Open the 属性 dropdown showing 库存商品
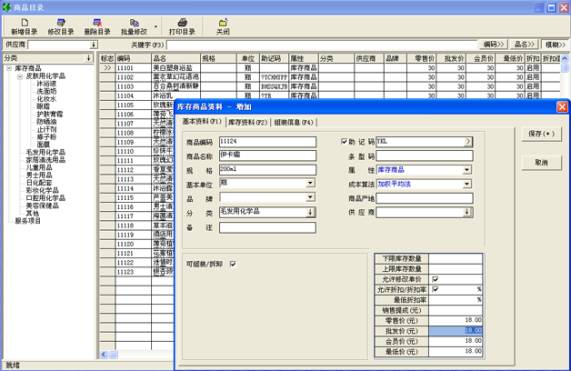 tap(466, 170)
